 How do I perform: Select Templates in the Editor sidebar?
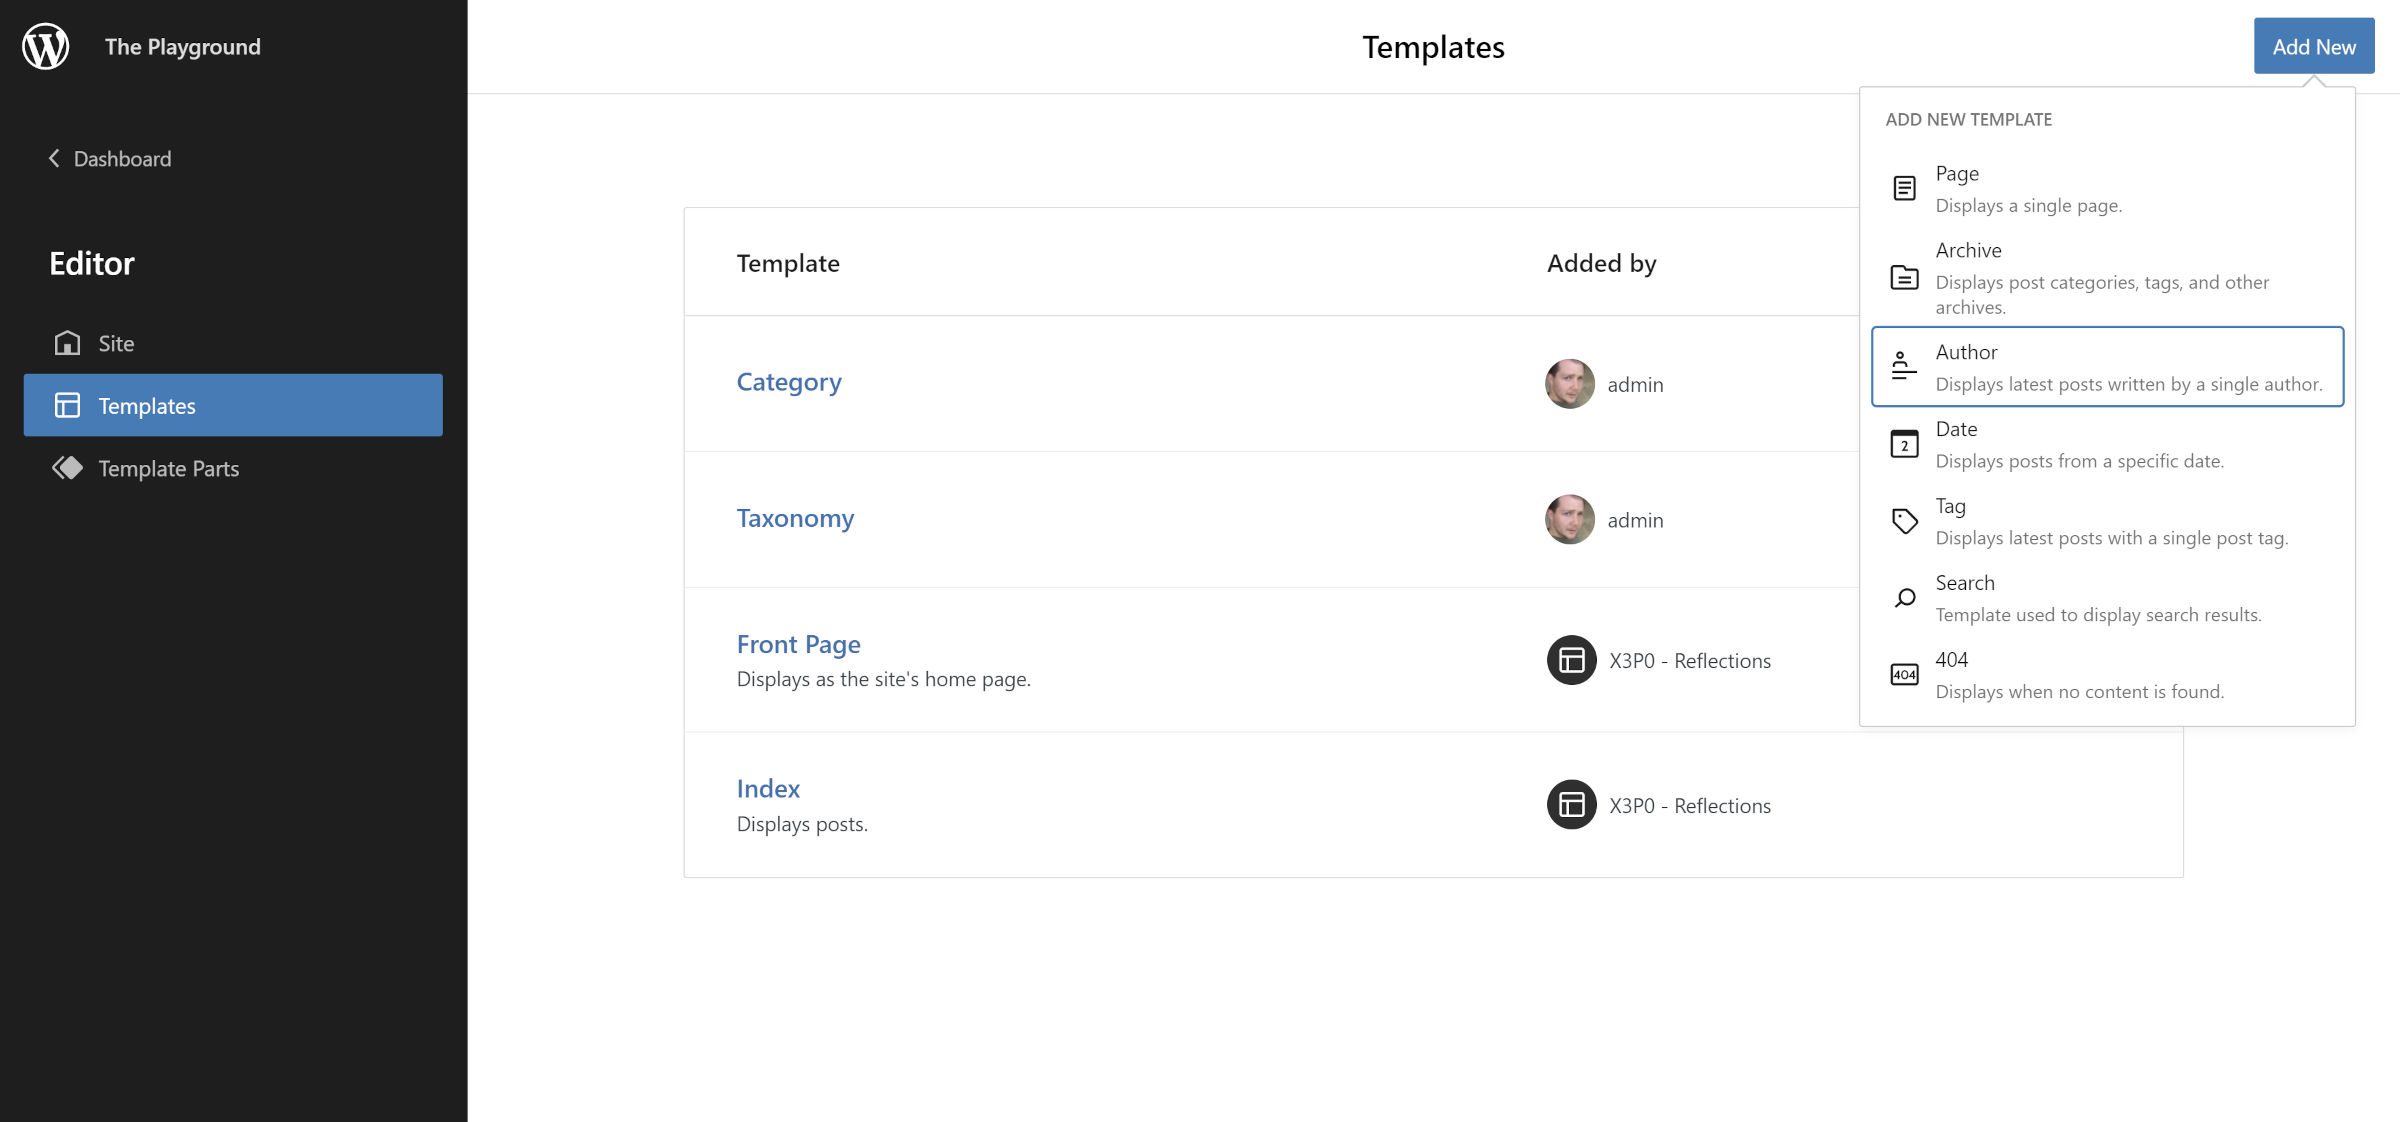233,406
